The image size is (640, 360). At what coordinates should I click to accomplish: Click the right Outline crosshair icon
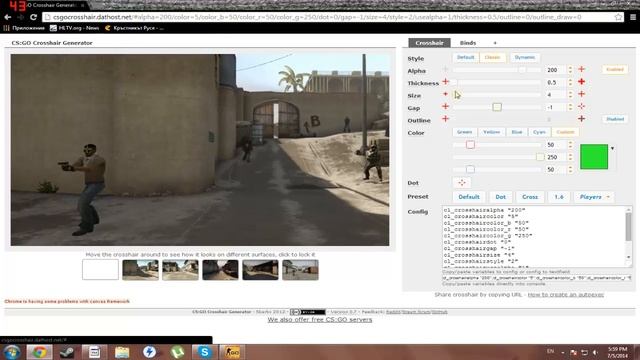coord(581,119)
